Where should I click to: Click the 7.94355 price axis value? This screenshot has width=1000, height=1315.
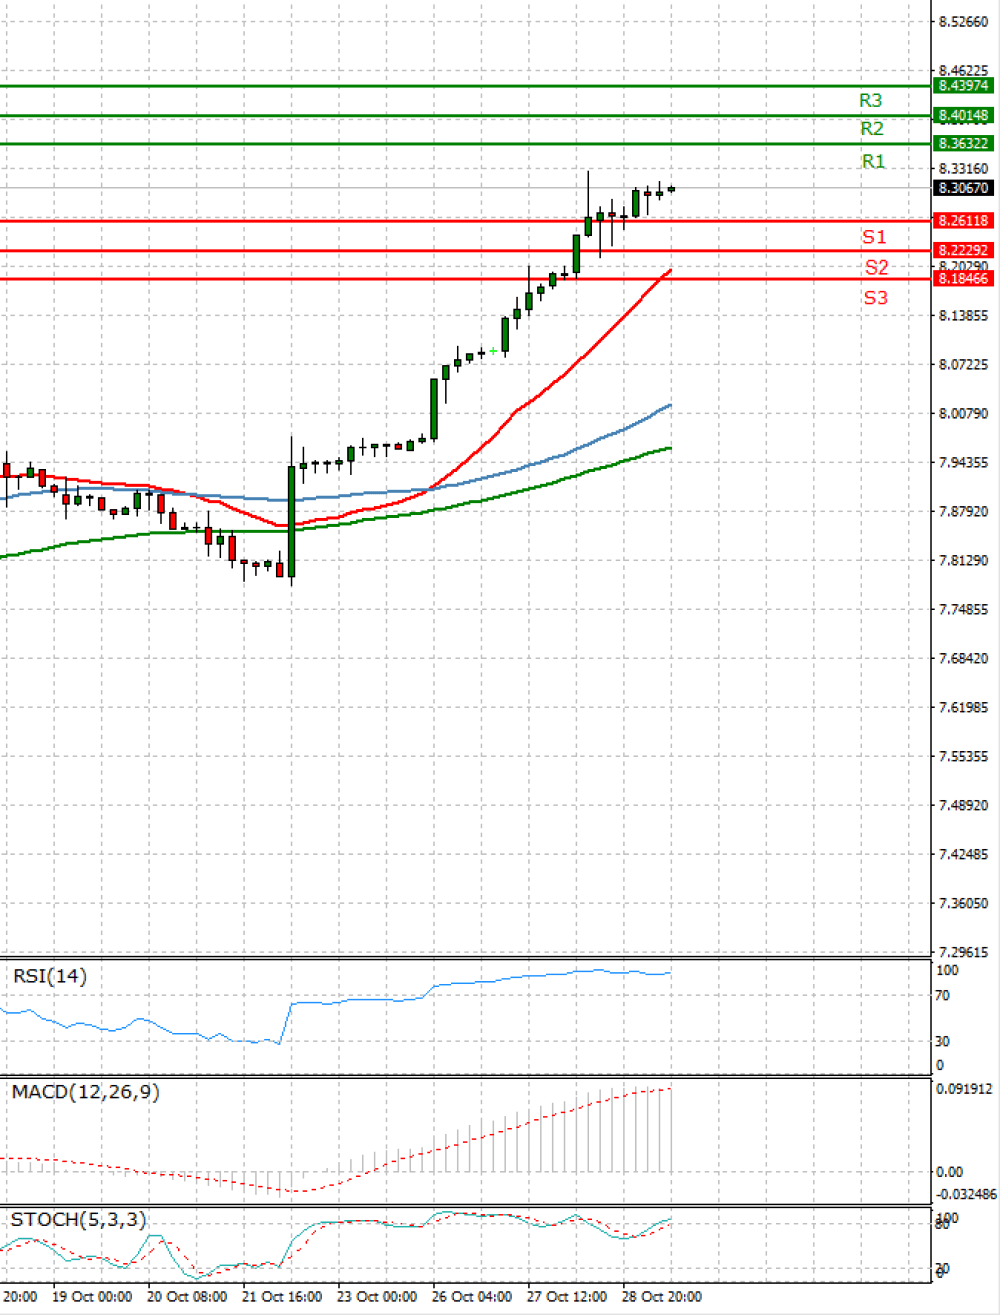964,462
